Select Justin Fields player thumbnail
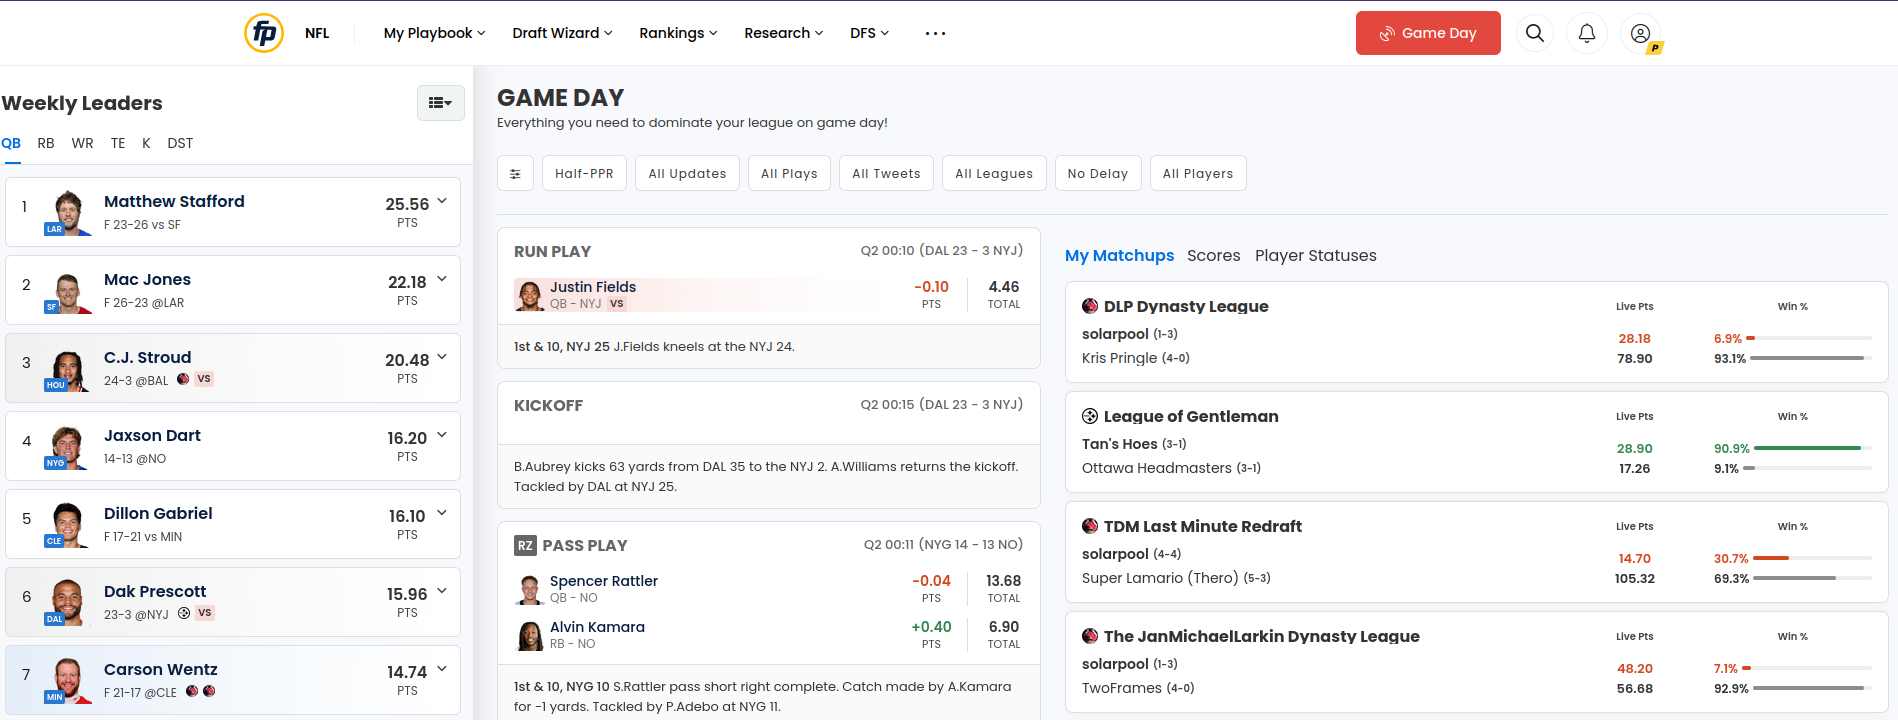The height and width of the screenshot is (720, 1898). (529, 295)
